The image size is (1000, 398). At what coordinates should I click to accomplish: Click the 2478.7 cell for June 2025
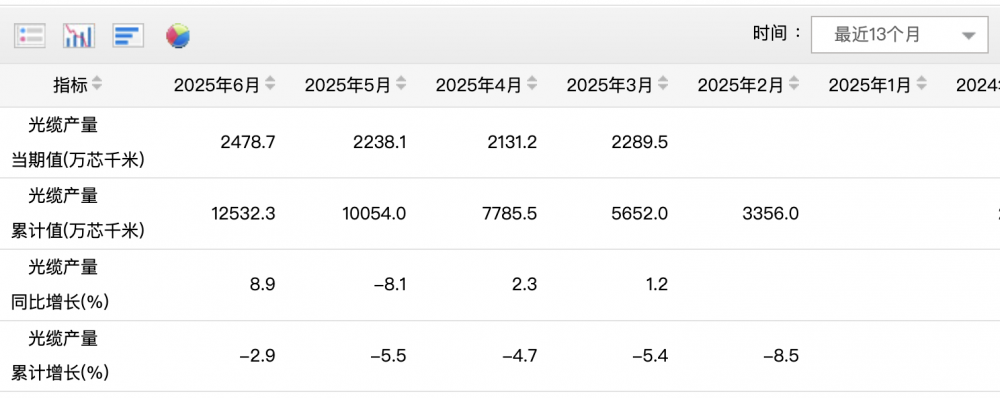(x=247, y=142)
